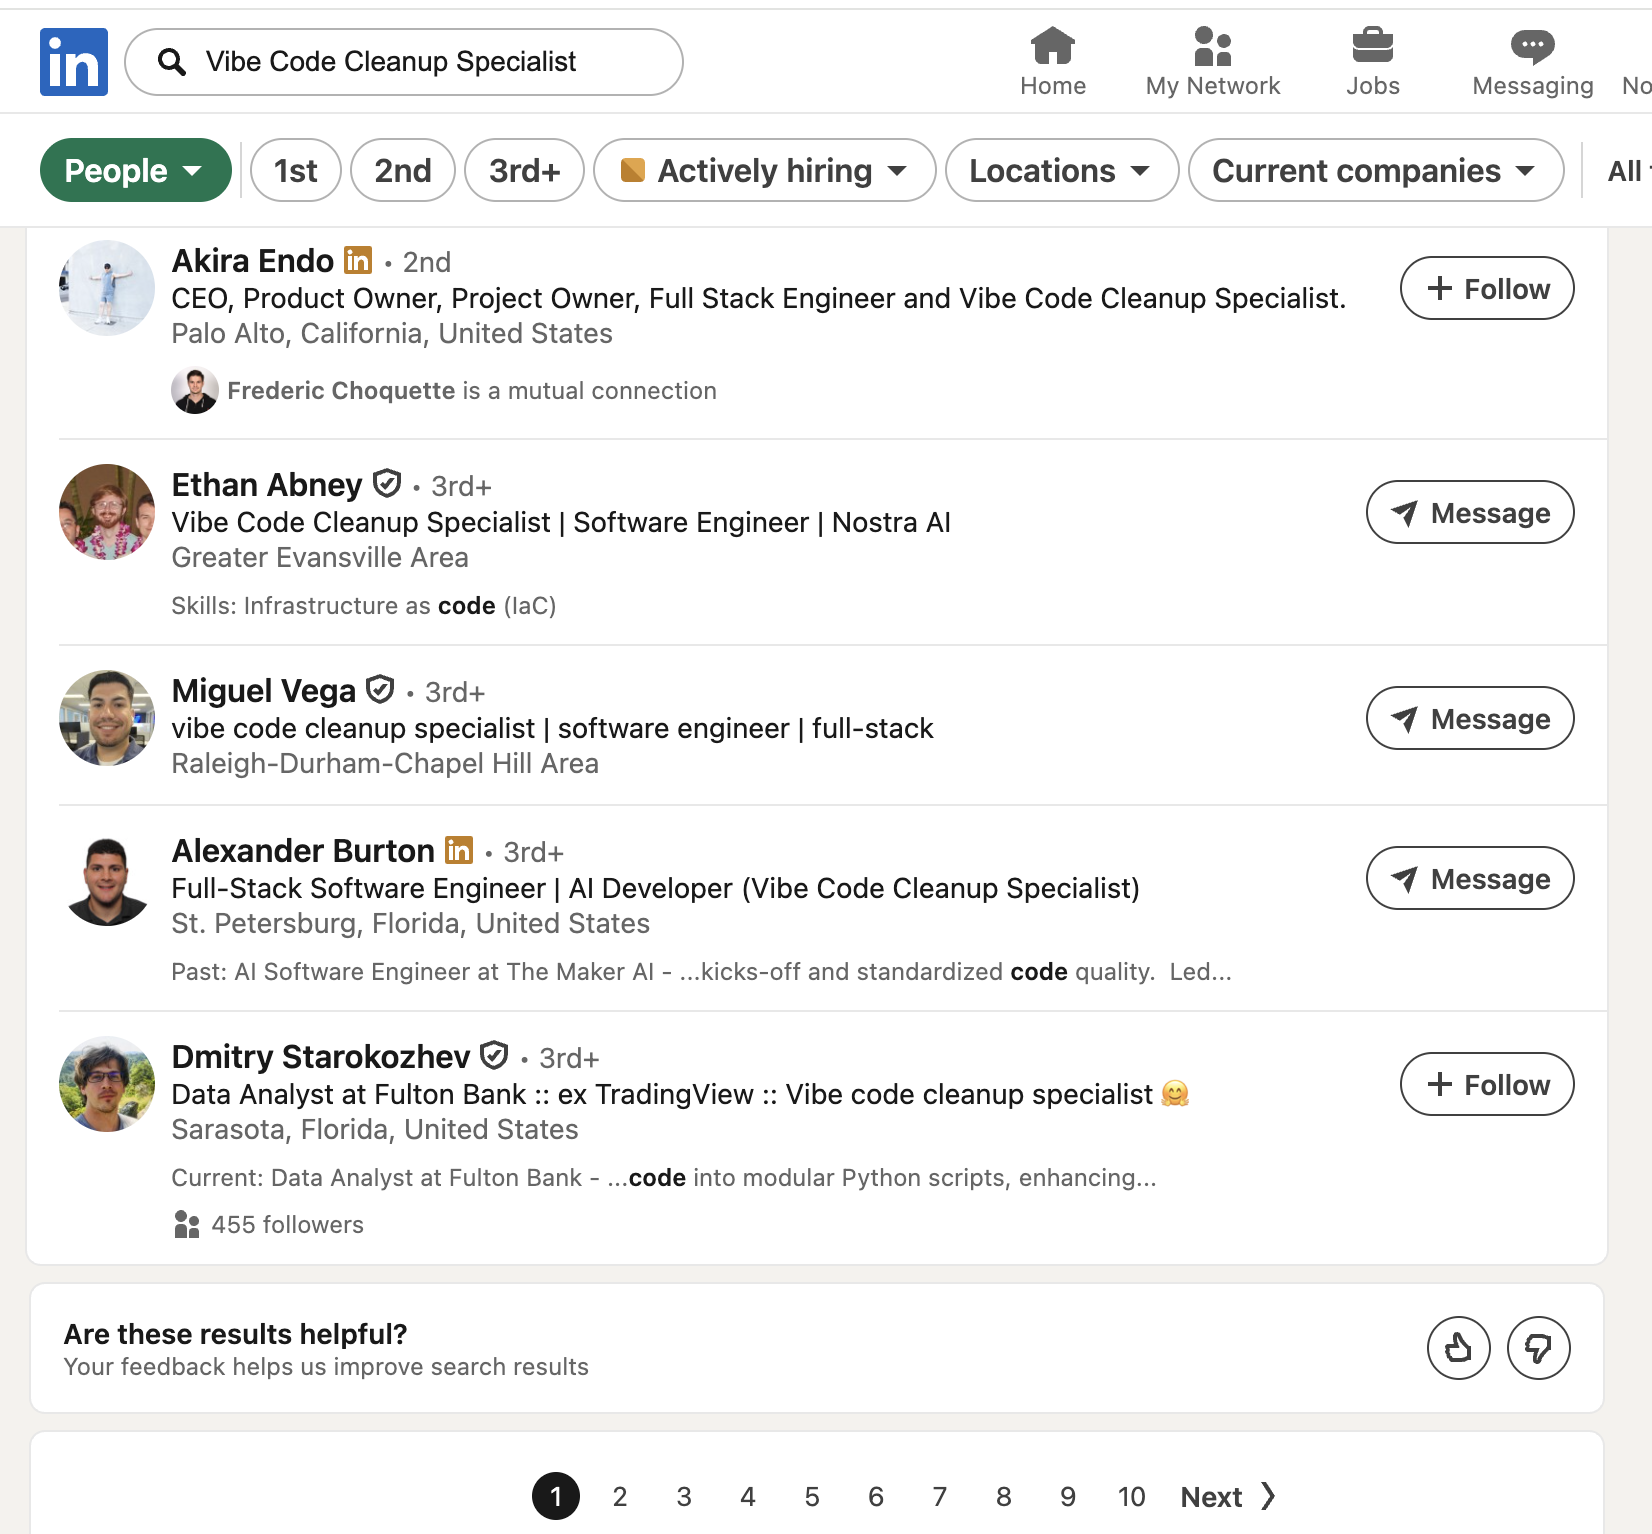This screenshot has width=1652, height=1534.
Task: Go to results page 2
Action: click(x=620, y=1496)
